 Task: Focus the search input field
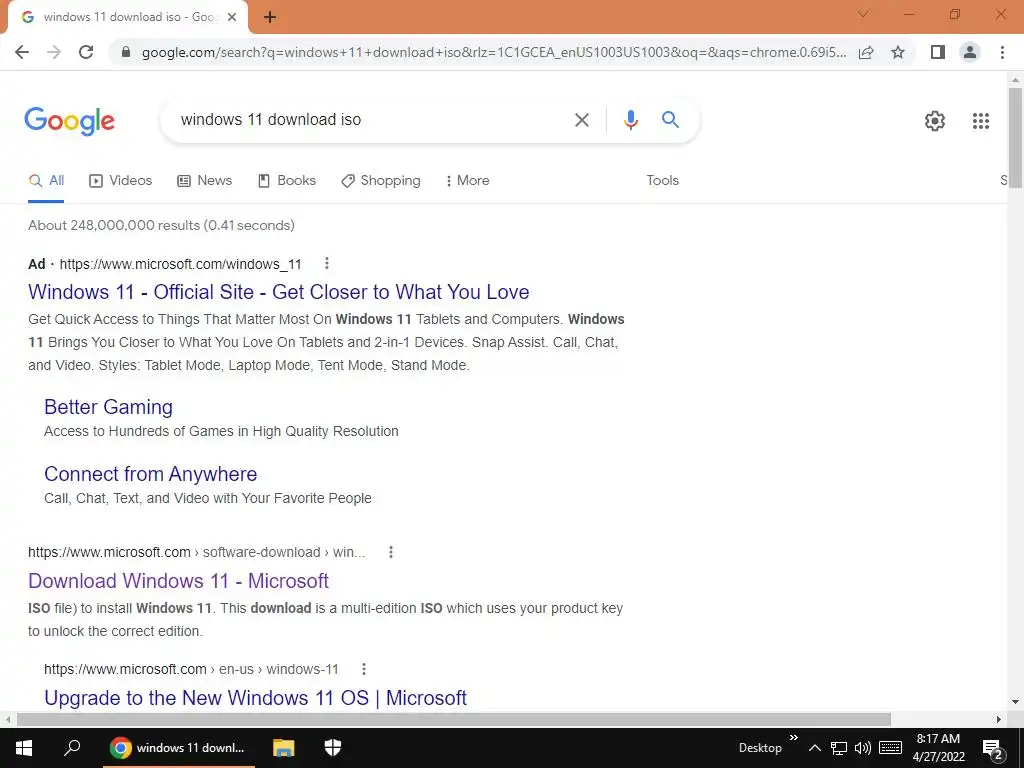(372, 120)
